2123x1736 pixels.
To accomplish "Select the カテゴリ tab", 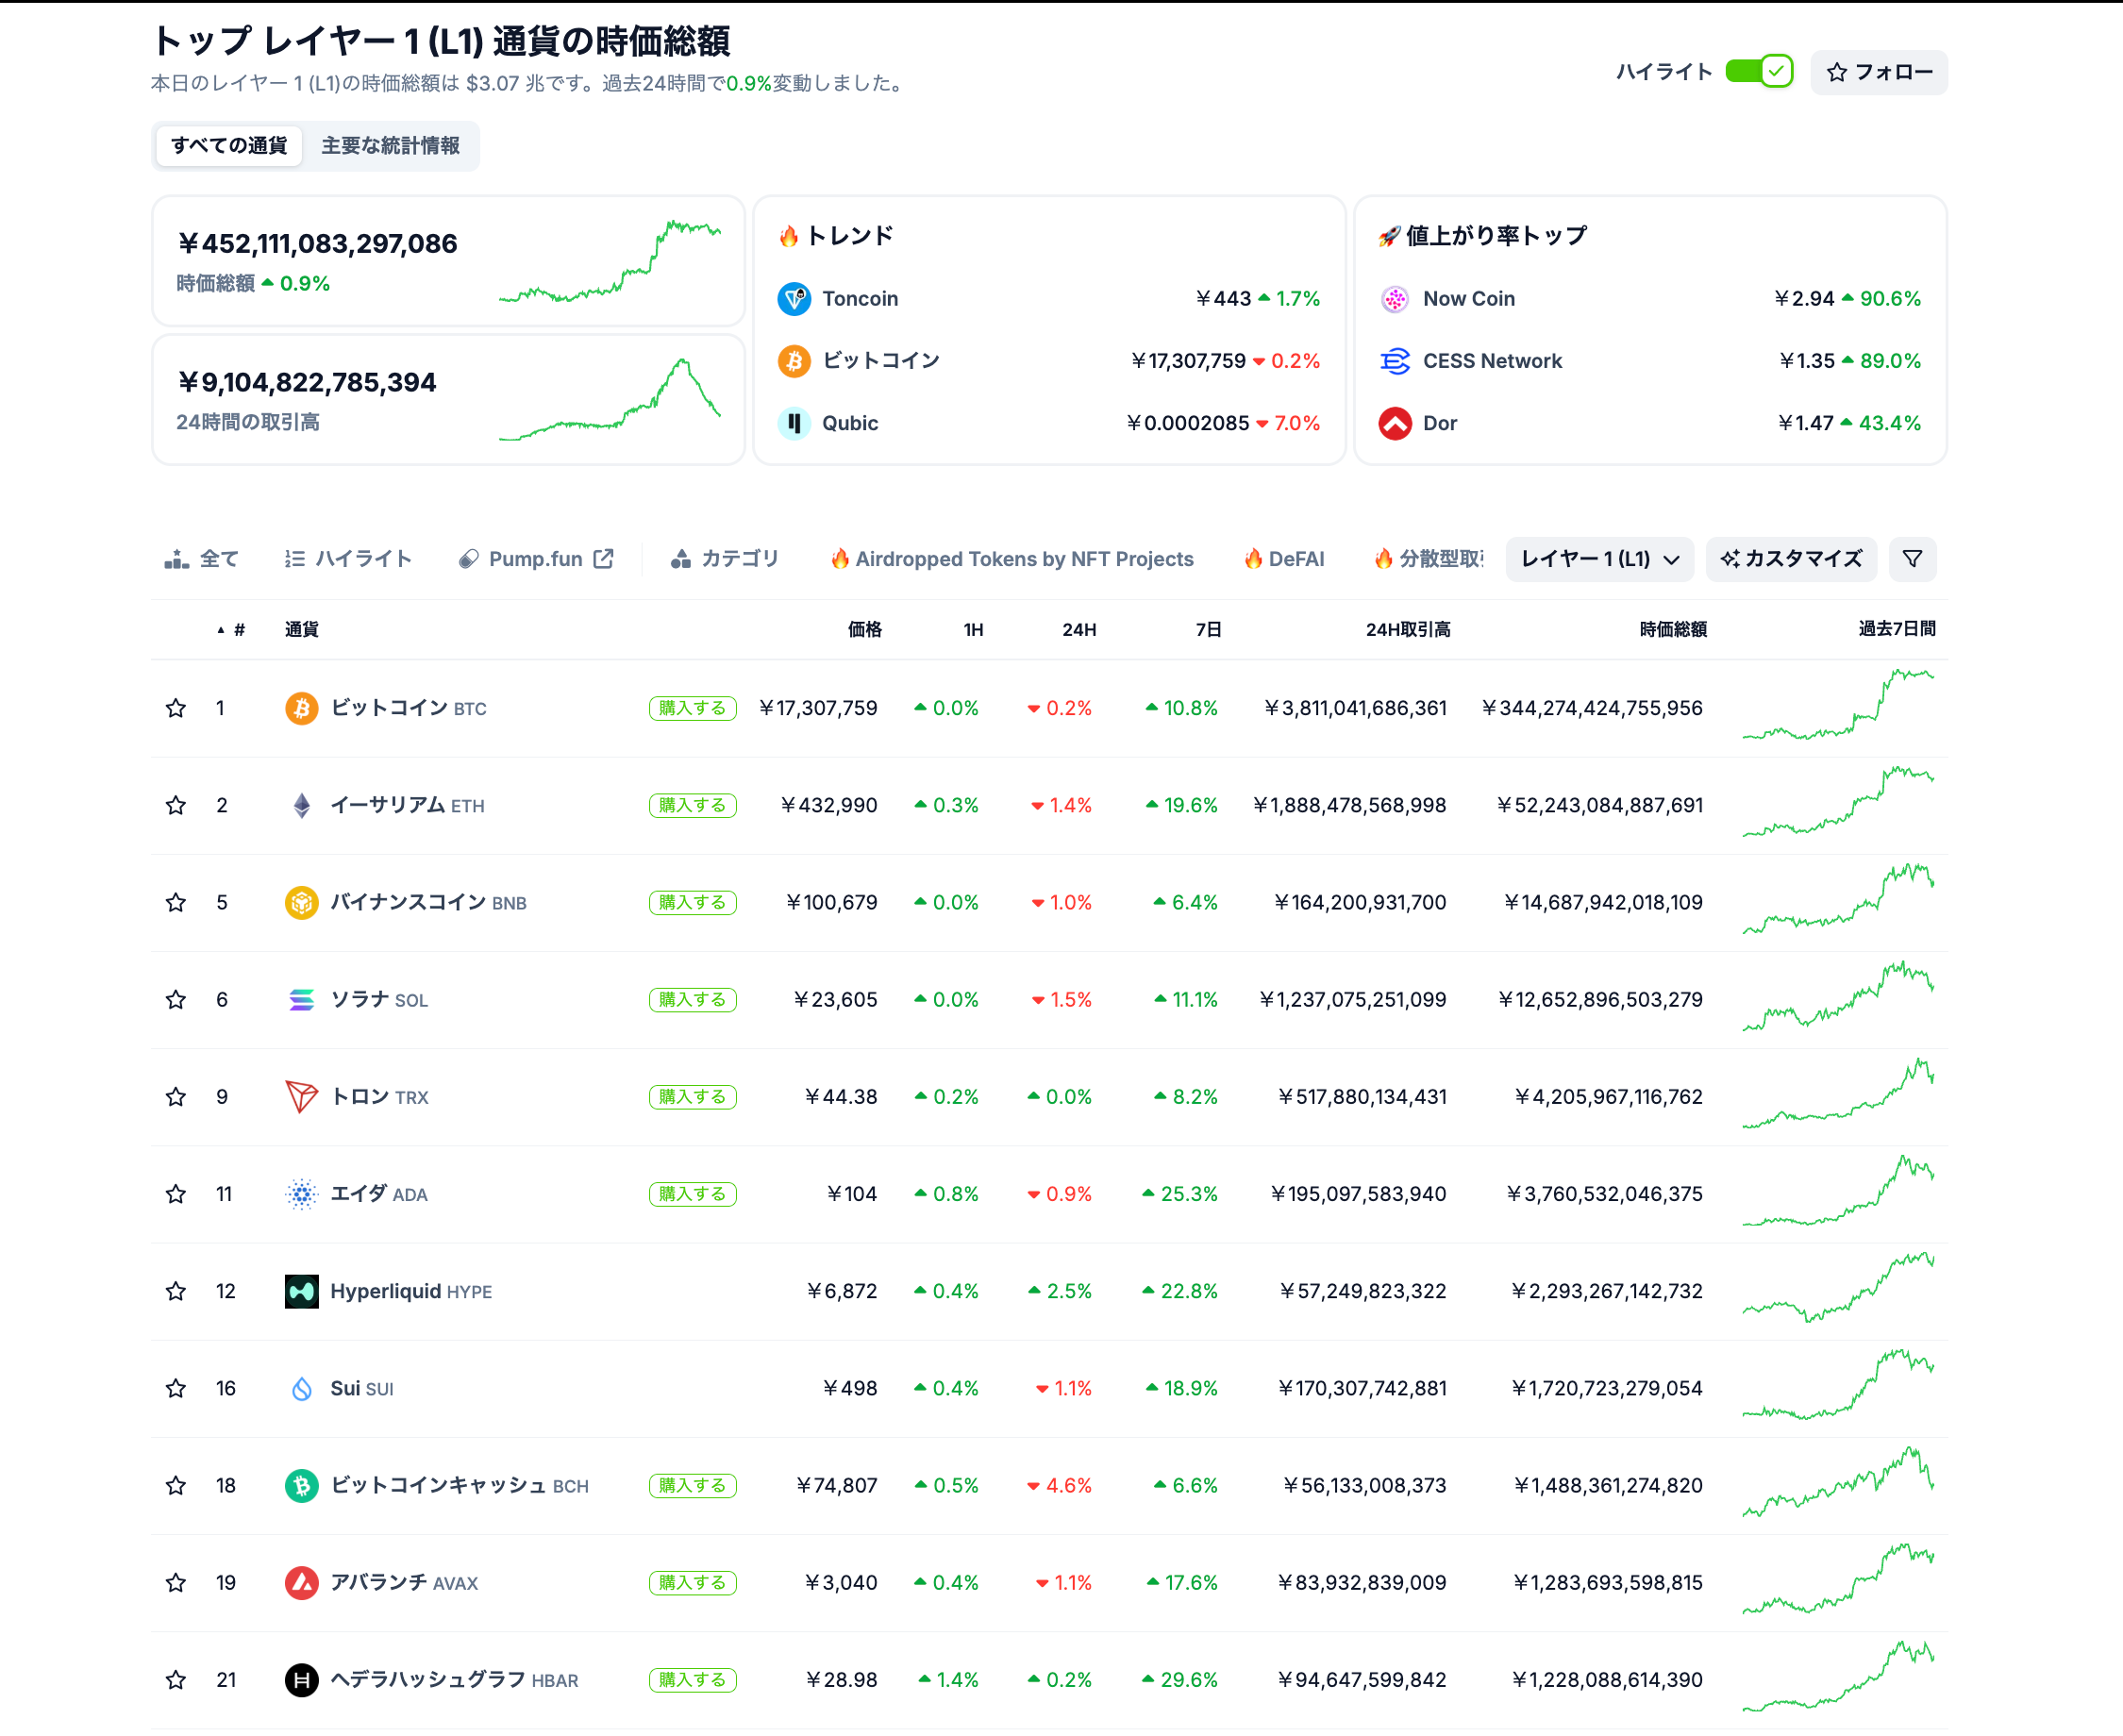I will coord(725,559).
